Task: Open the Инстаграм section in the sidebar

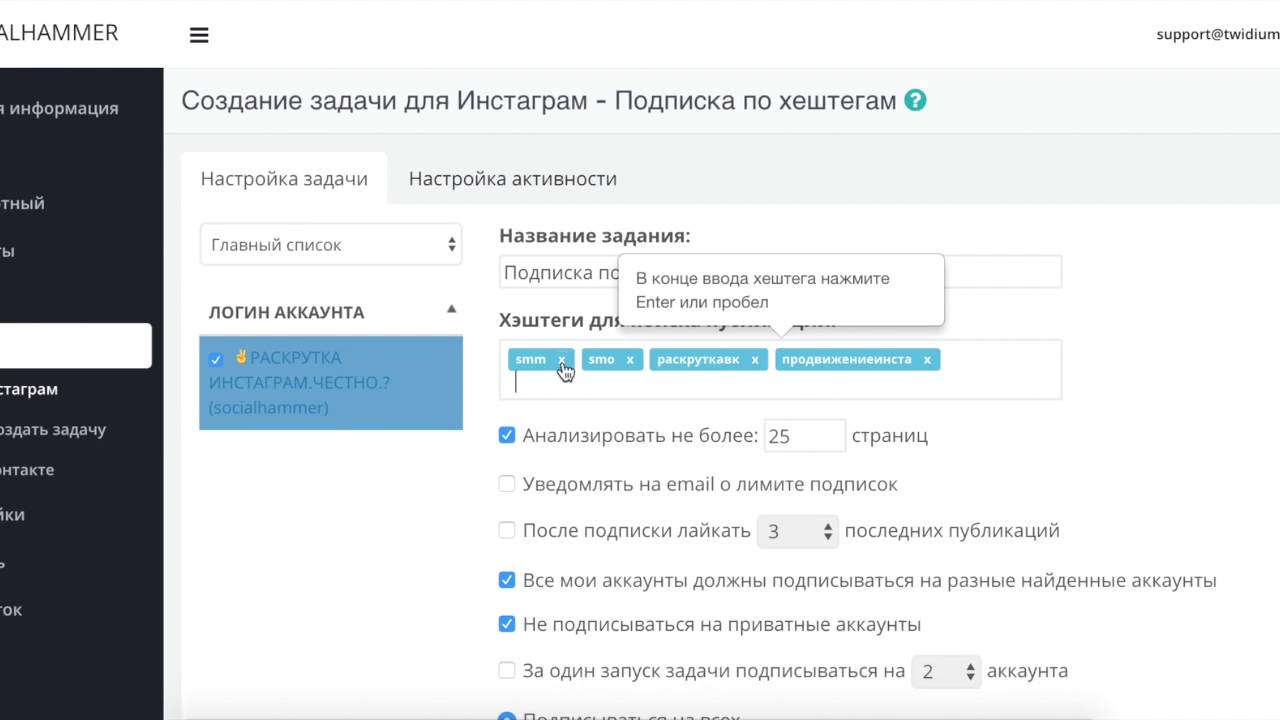Action: [x=29, y=389]
